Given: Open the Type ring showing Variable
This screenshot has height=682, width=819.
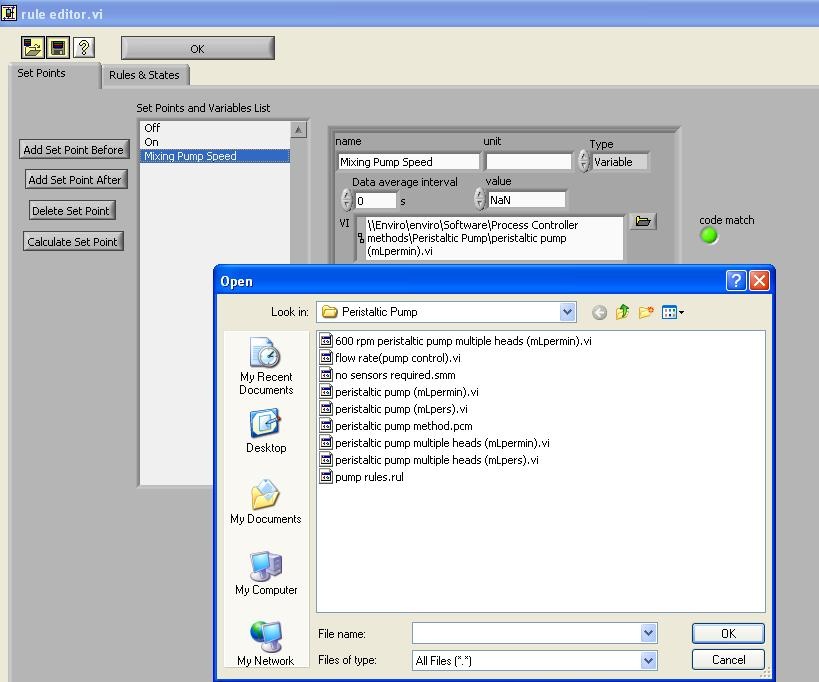Looking at the screenshot, I should (619, 162).
